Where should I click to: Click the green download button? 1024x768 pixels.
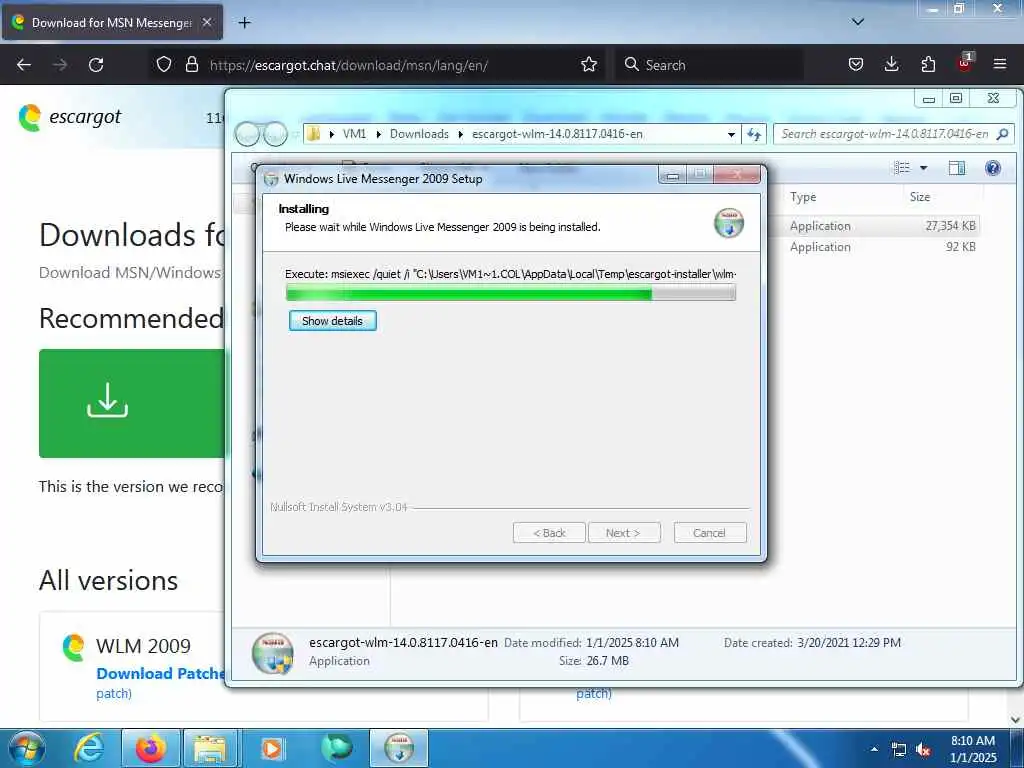[x=132, y=403]
